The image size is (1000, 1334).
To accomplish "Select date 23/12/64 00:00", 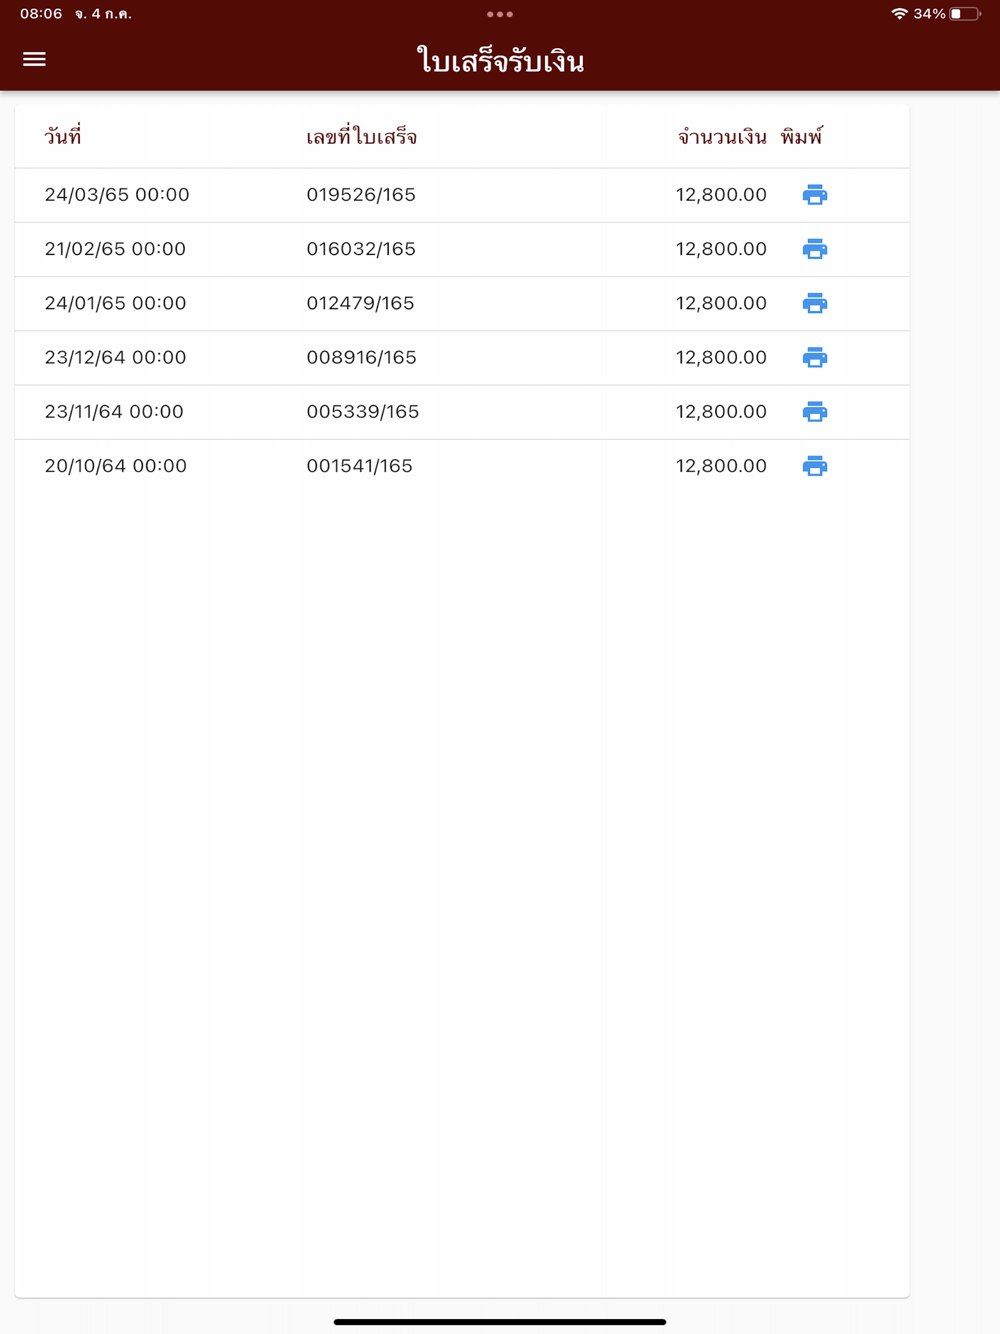I will (115, 357).
